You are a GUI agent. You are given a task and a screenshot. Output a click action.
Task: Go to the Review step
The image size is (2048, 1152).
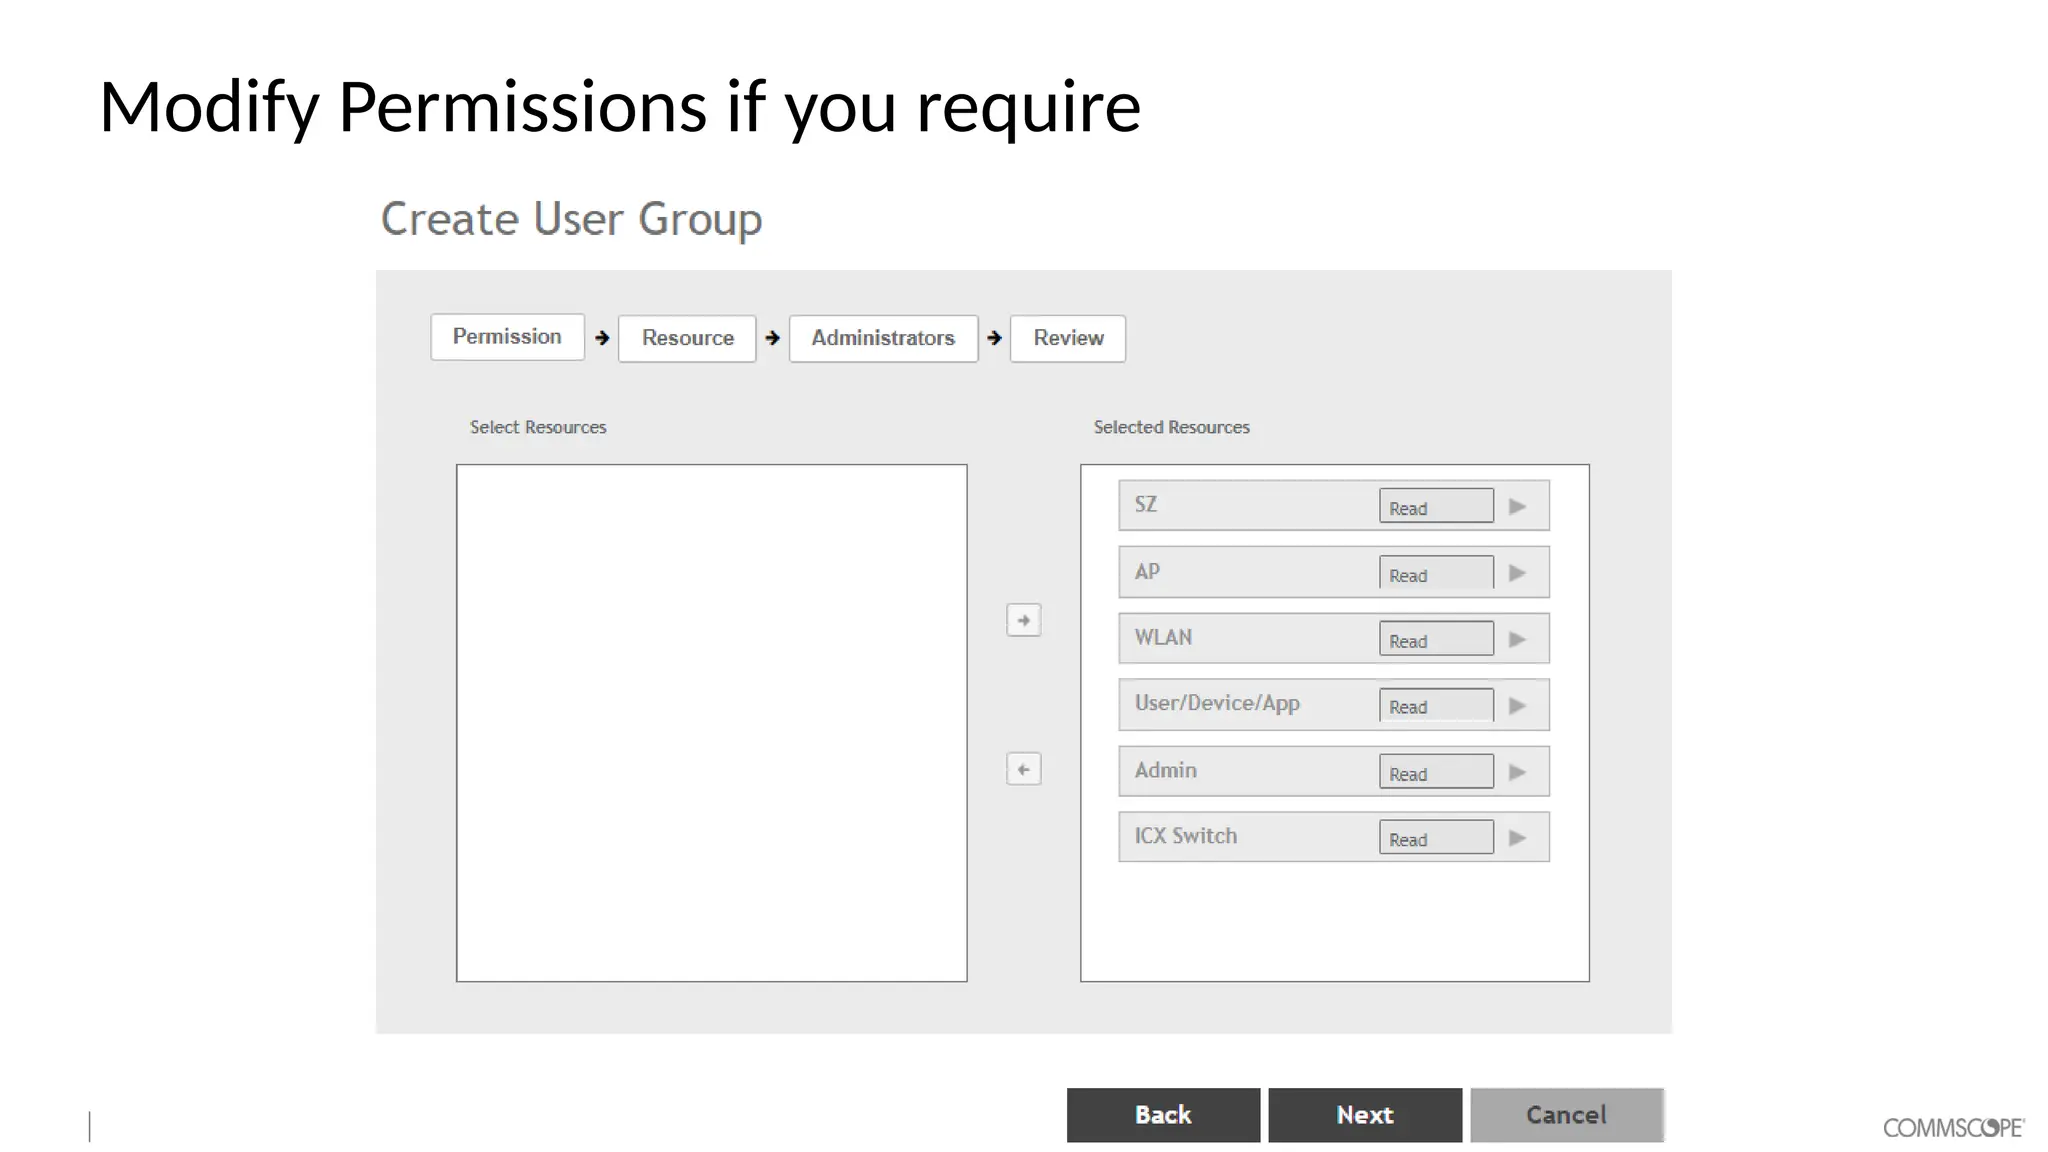tap(1068, 338)
